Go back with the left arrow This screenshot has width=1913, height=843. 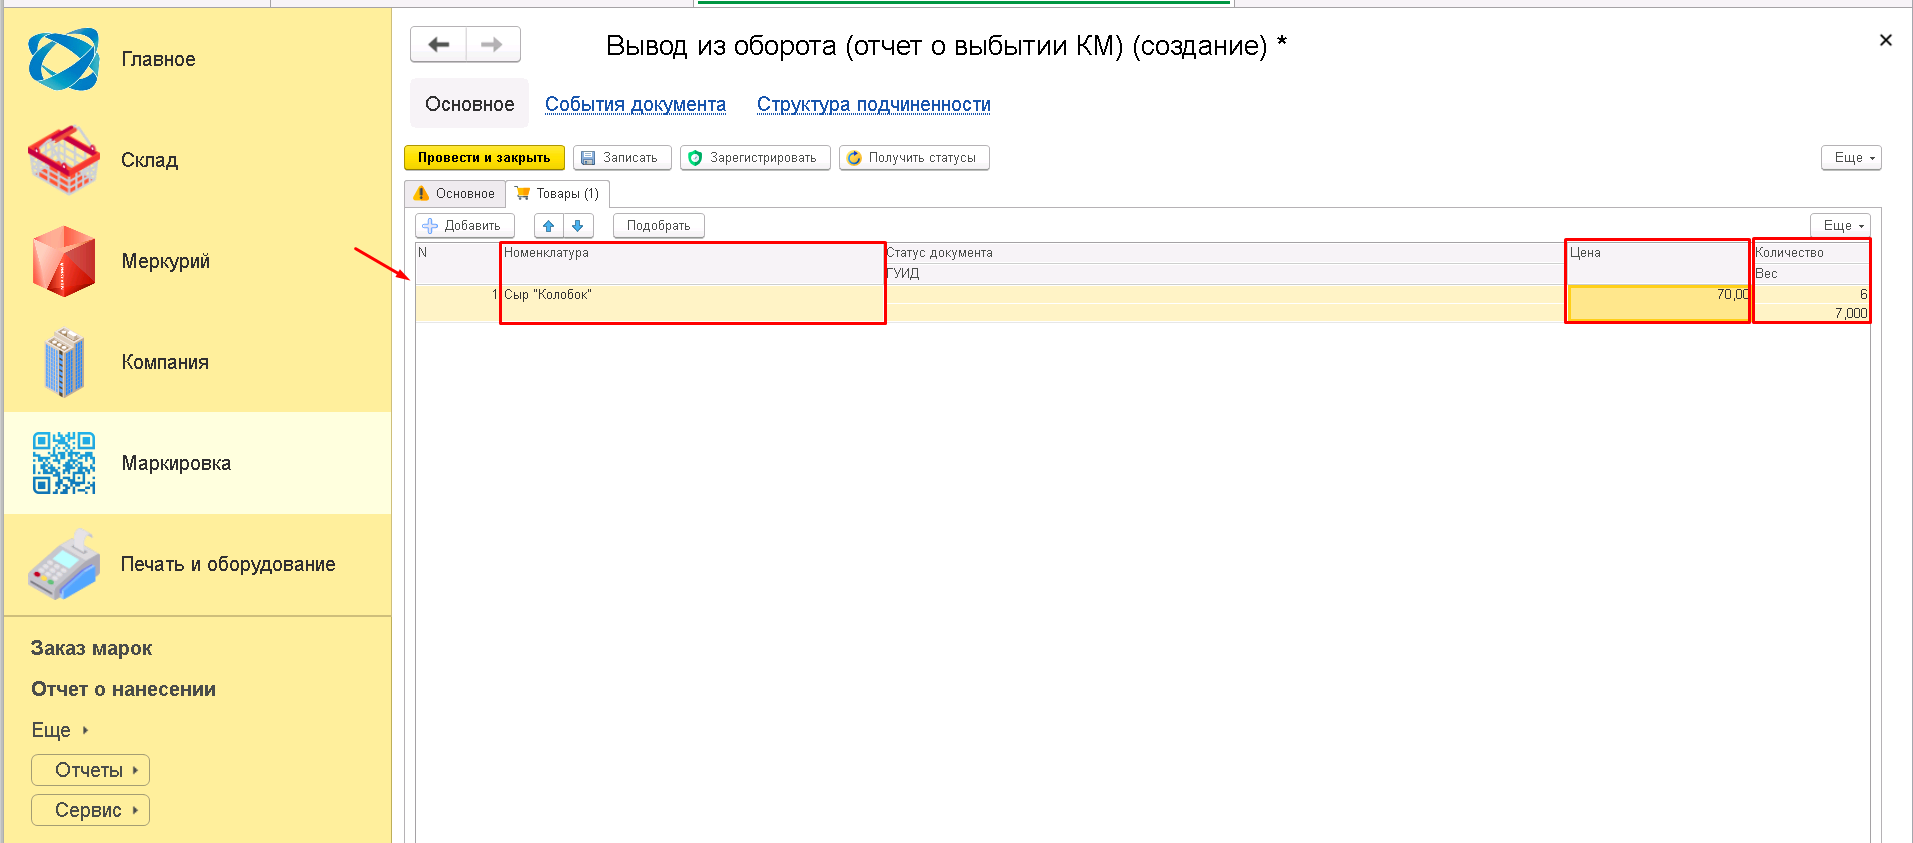[439, 44]
